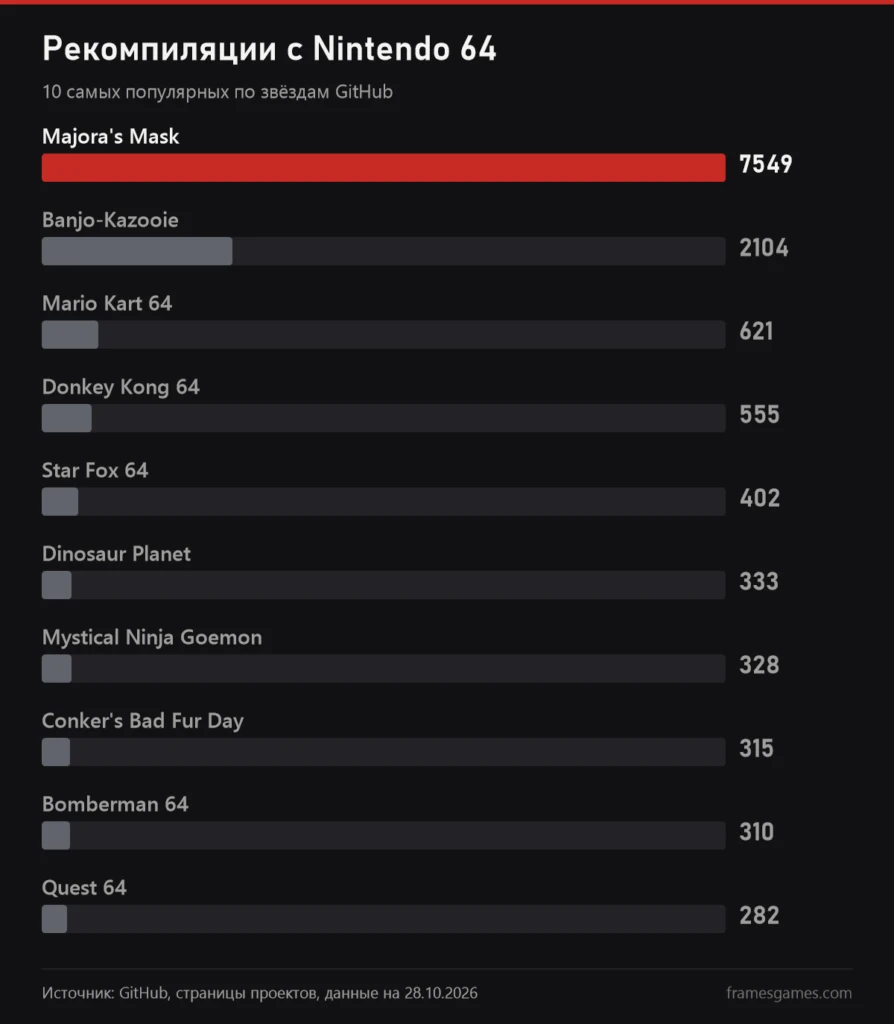Screen dimensions: 894x1024
Task: Select the Conker's Bad Fur Day label
Action: [142, 721]
